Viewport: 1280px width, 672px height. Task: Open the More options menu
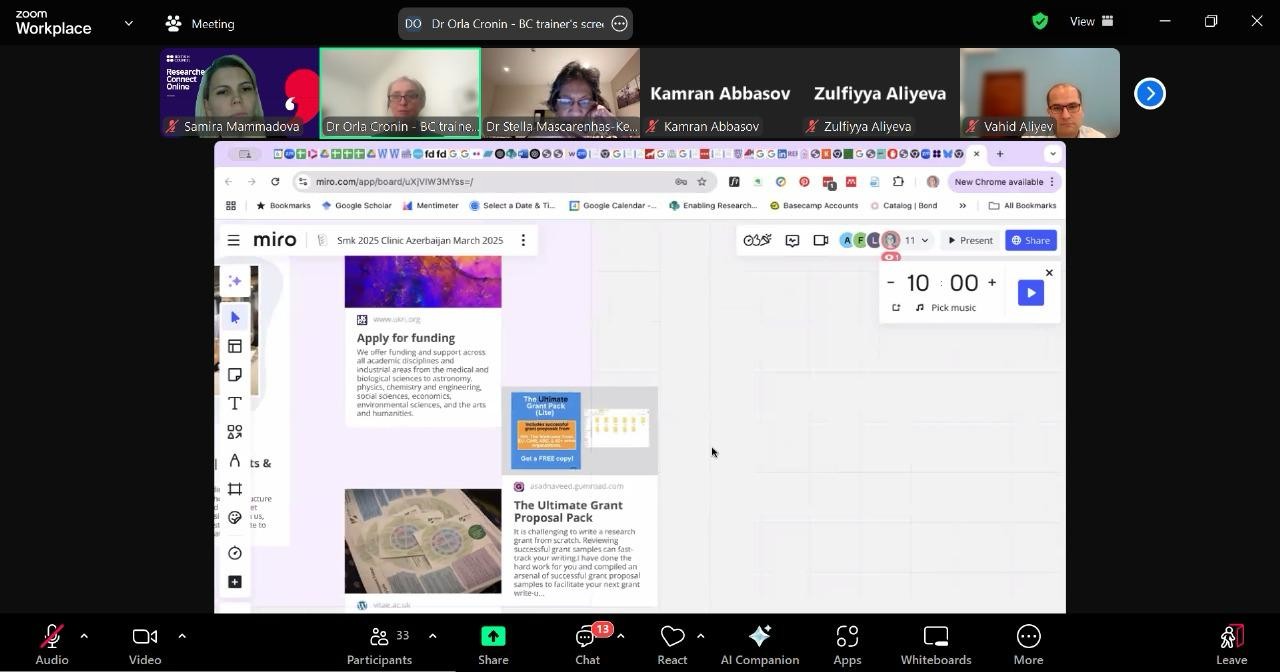1028,644
